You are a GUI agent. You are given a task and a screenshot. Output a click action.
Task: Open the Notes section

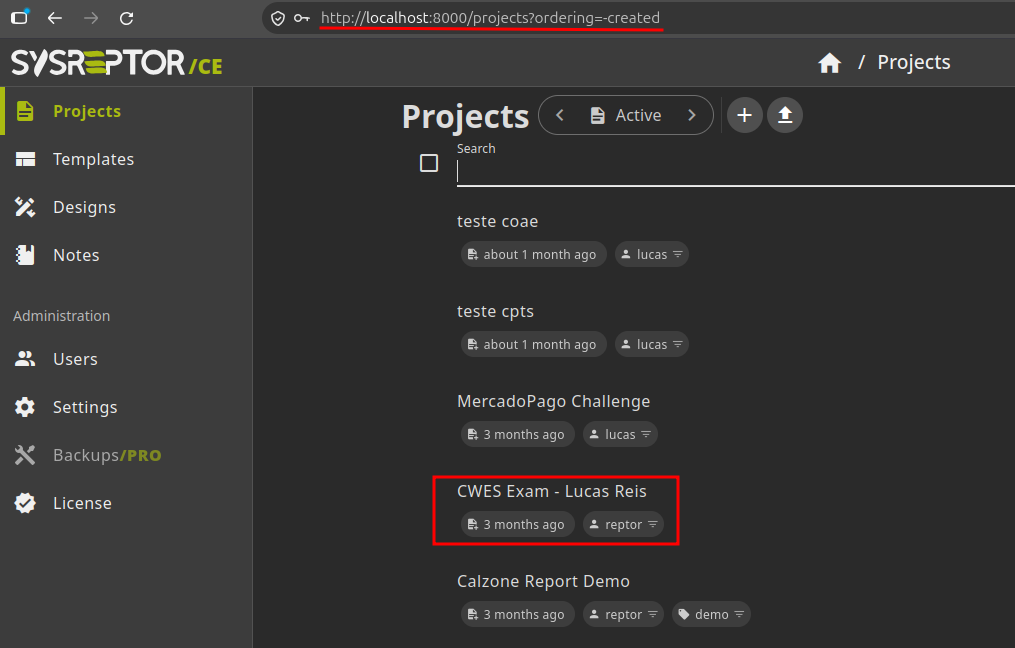[126, 255]
